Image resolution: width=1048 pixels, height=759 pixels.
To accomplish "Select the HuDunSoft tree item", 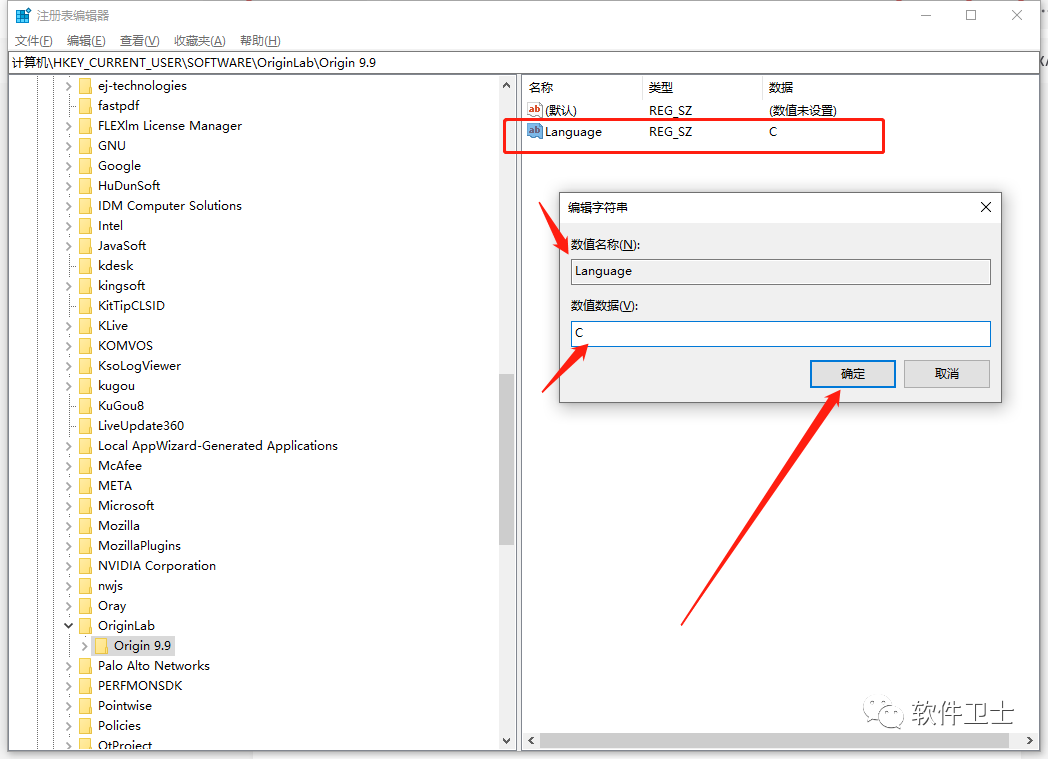I will pos(129,186).
